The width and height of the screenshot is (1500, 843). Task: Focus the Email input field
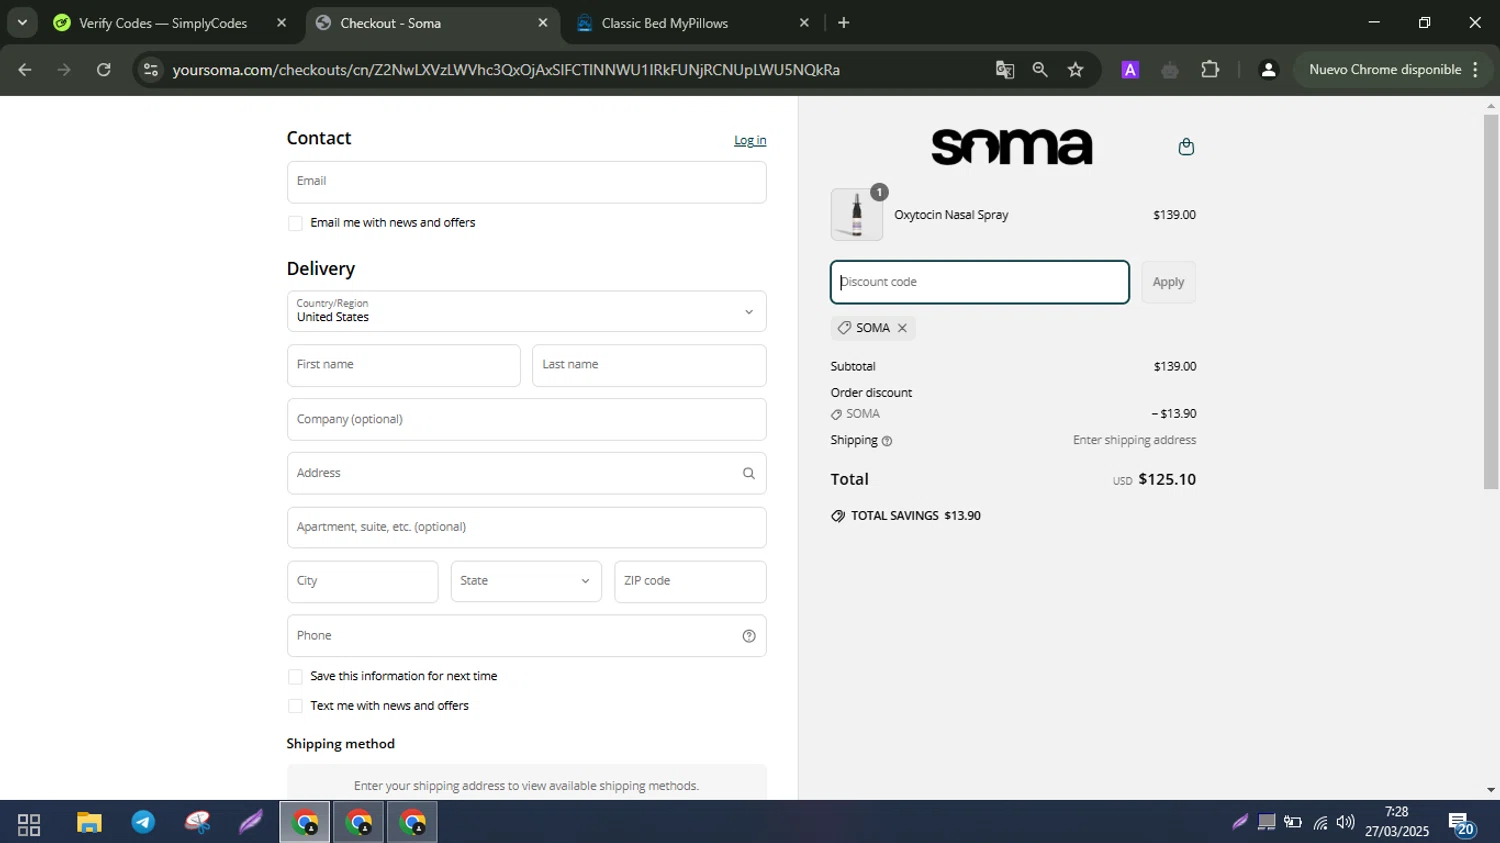(x=527, y=182)
